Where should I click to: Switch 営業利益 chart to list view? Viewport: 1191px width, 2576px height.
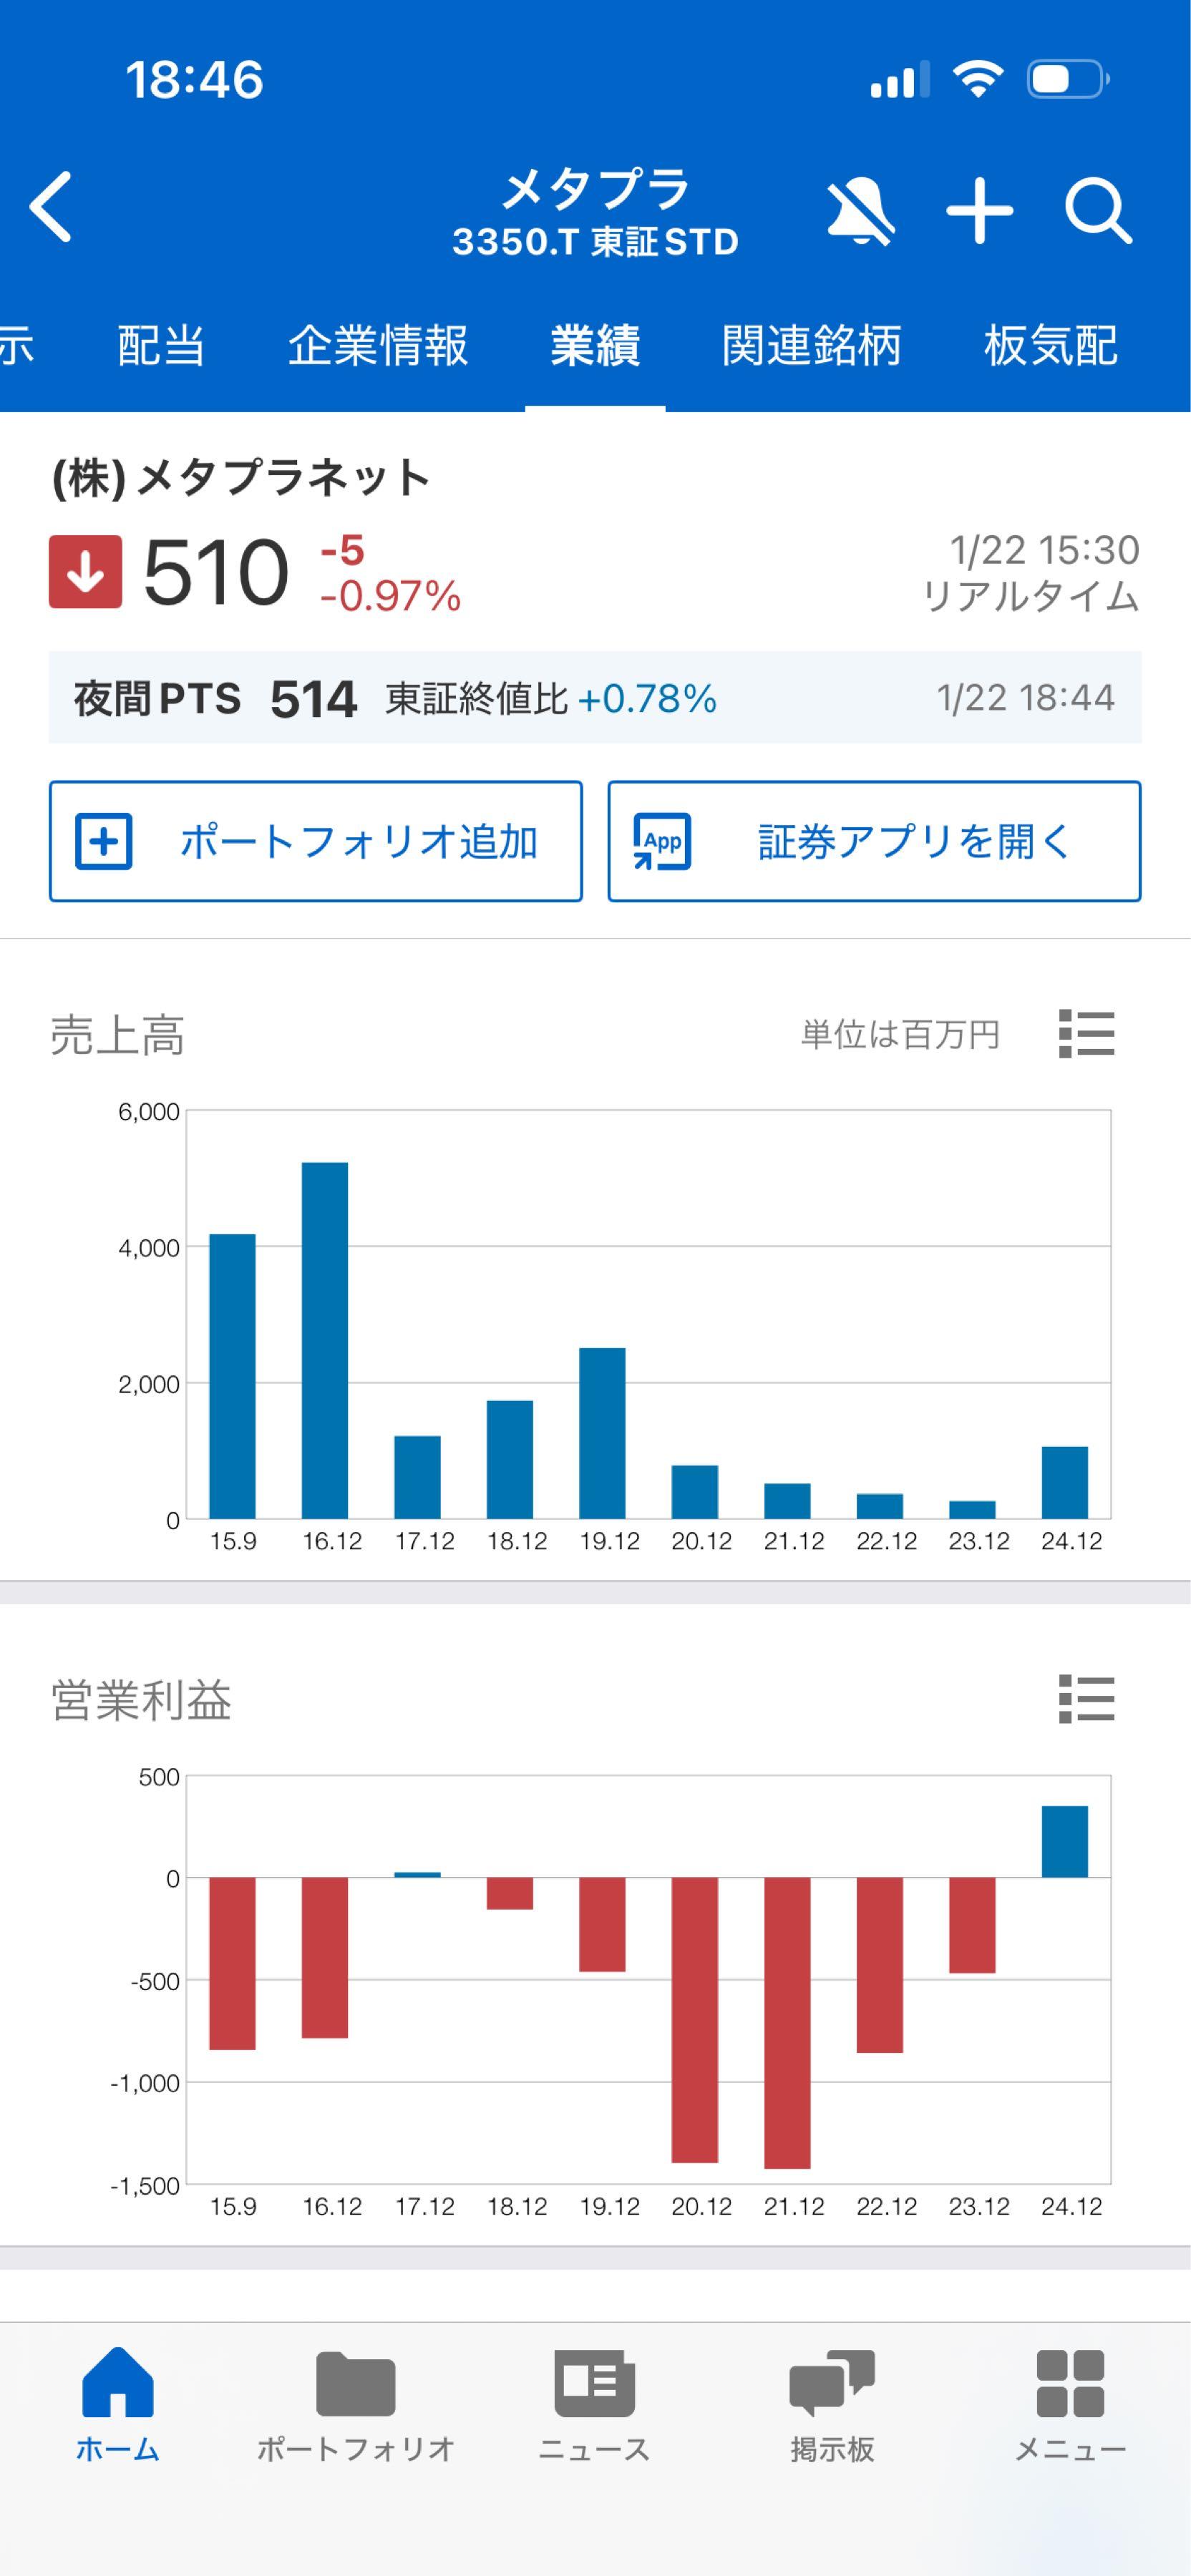point(1088,1699)
